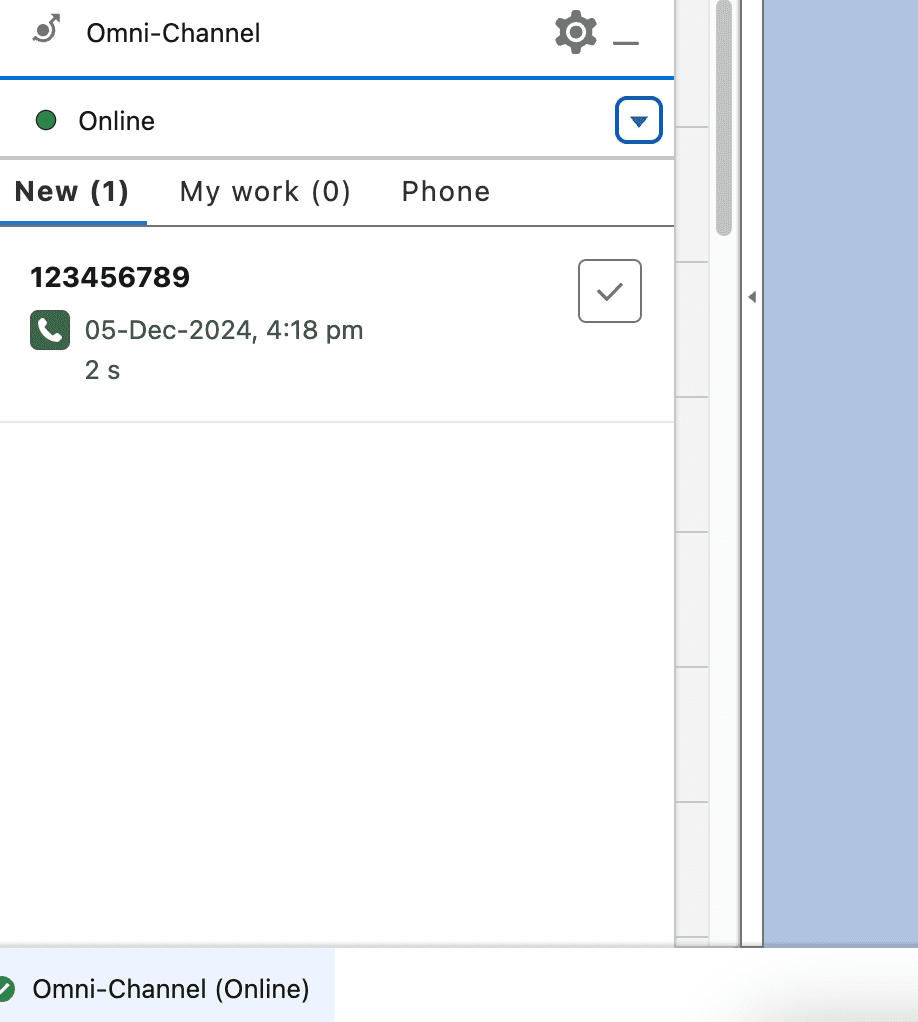Click the Online status label
Viewport: 918px width, 1022px height.
click(117, 121)
